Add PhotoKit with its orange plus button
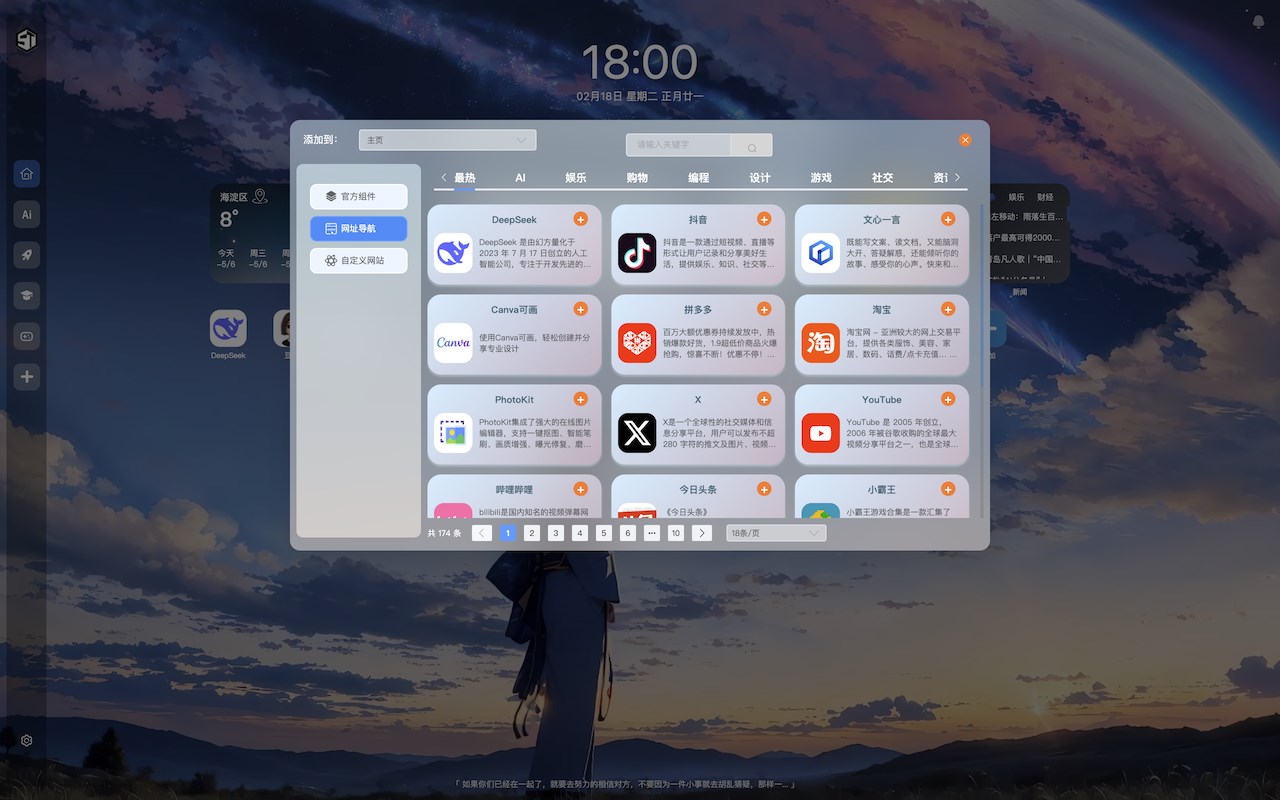The height and width of the screenshot is (800, 1280). point(580,399)
